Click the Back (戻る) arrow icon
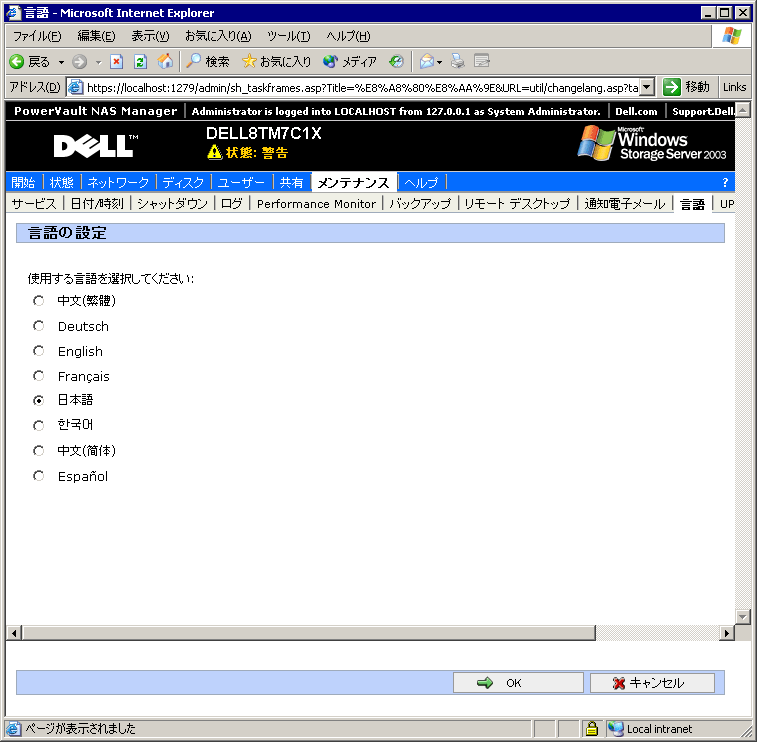This screenshot has height=742, width=757. (x=16, y=62)
